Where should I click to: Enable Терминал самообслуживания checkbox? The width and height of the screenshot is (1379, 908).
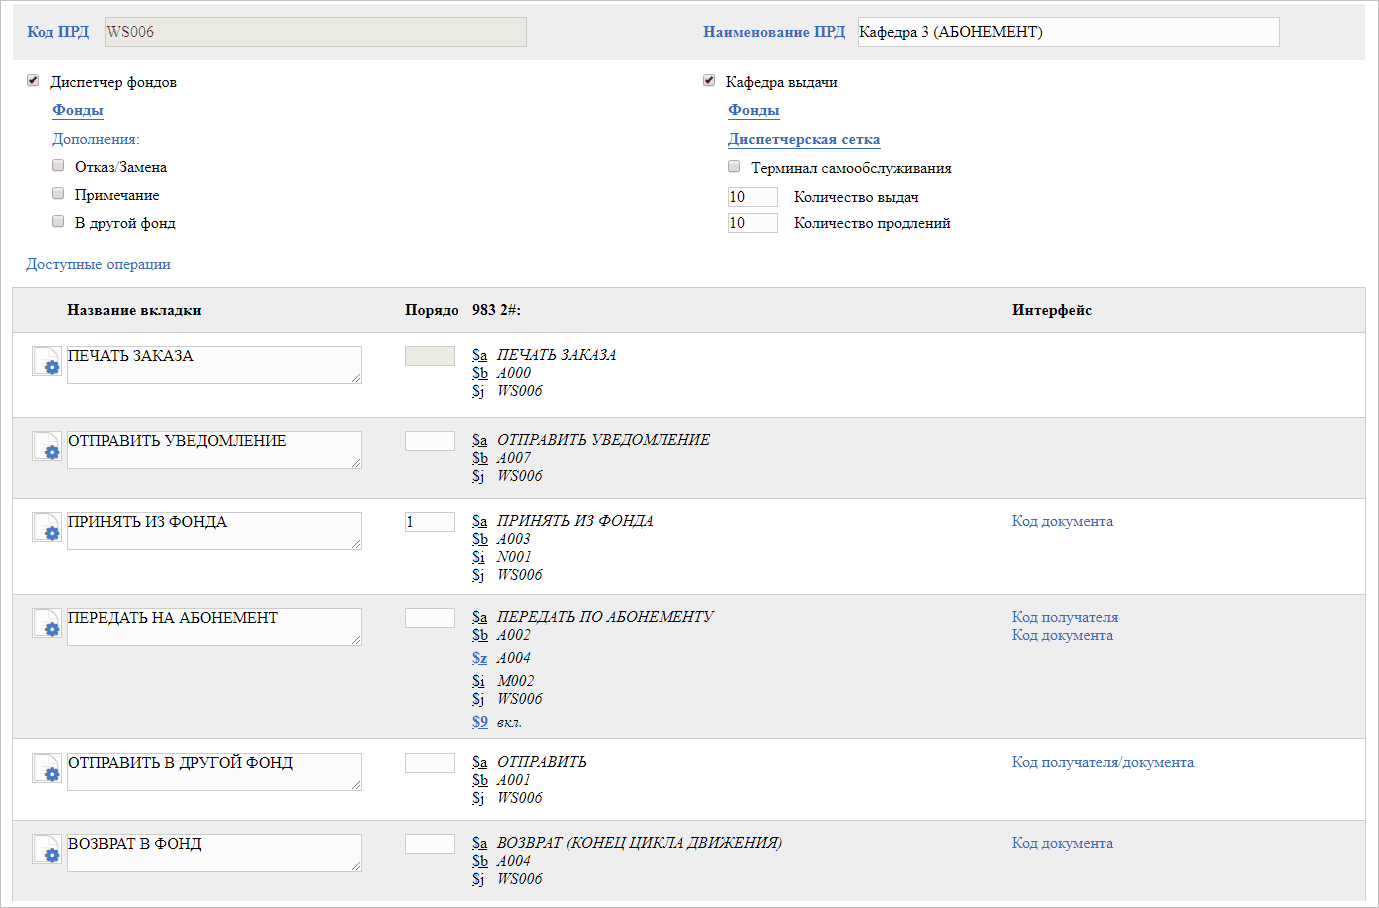734,167
